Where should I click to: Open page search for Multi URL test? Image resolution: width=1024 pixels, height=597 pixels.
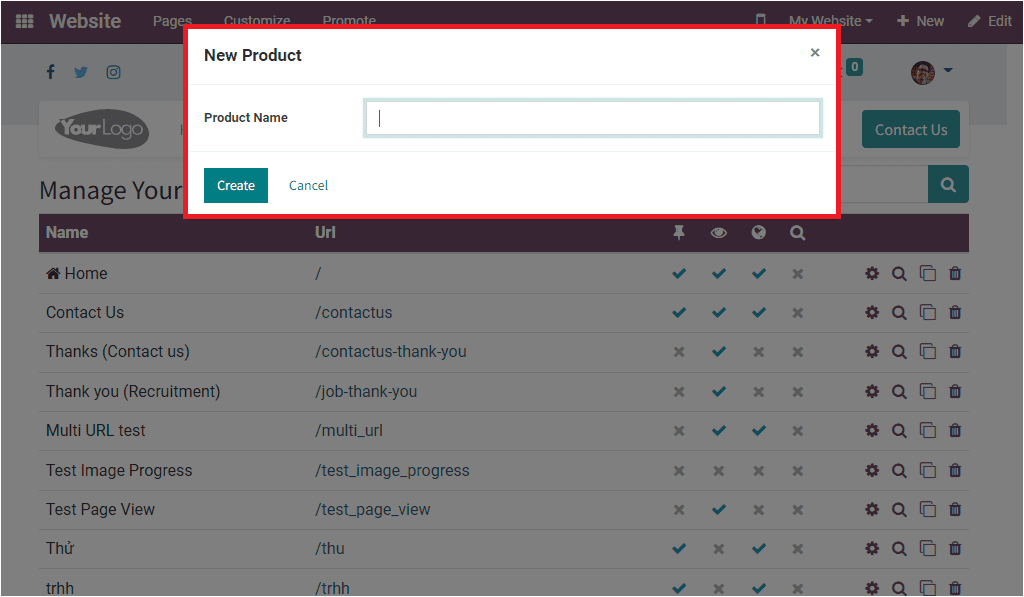[x=899, y=430]
